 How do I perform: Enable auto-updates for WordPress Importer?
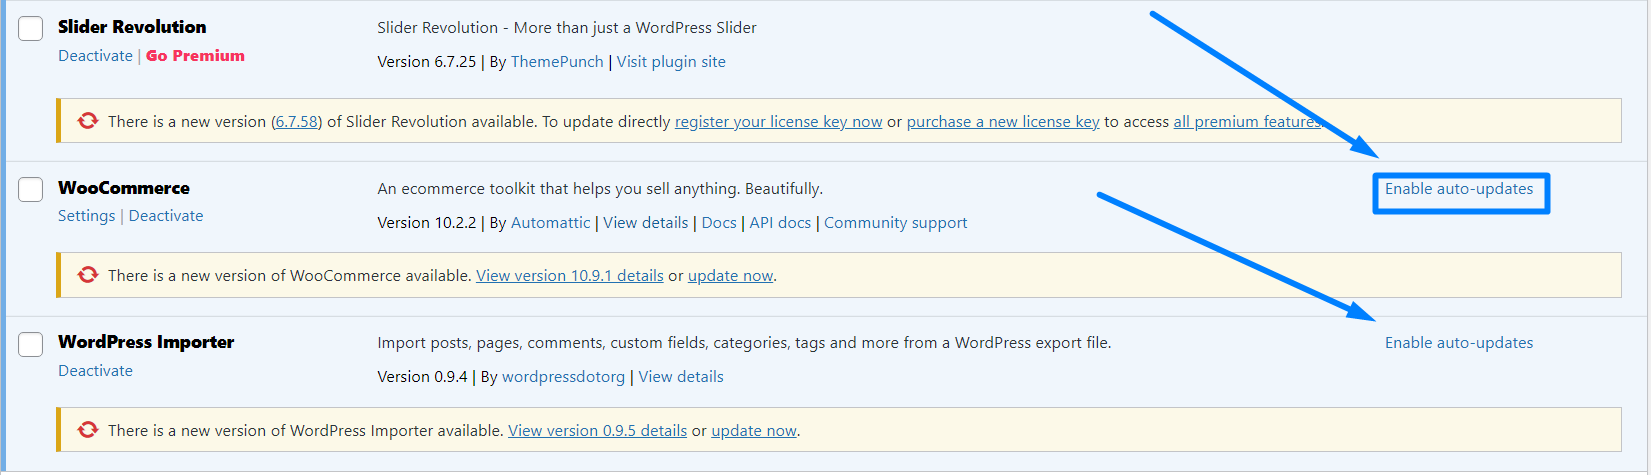pos(1459,343)
